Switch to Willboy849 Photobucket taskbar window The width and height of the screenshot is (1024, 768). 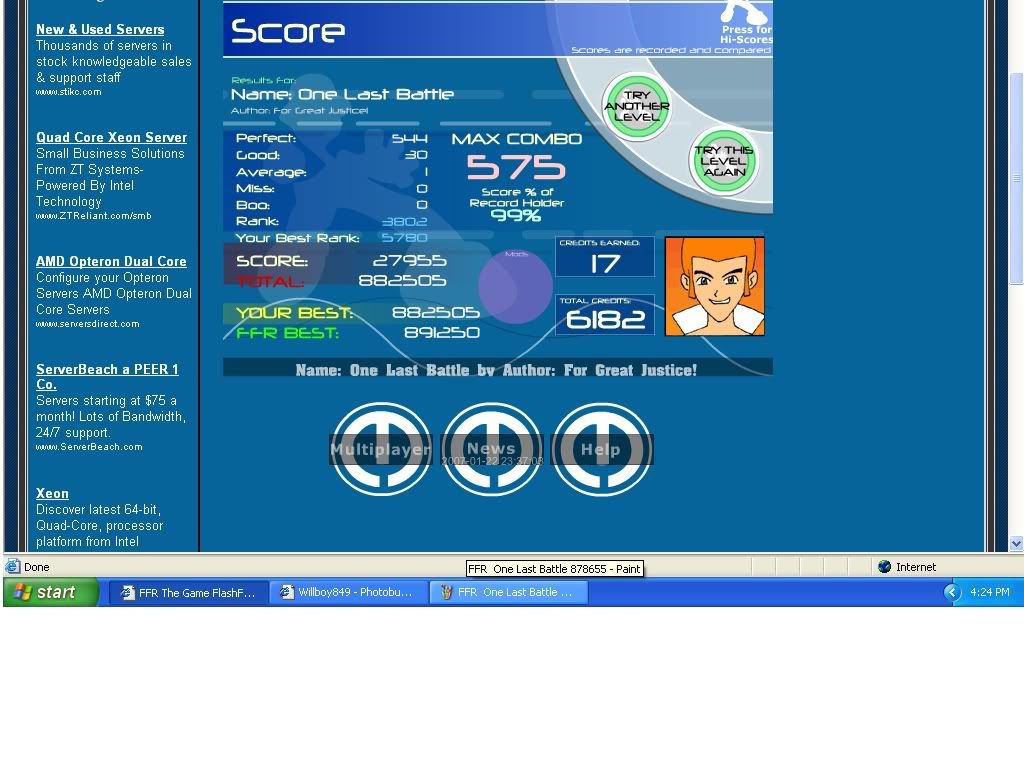[x=348, y=592]
